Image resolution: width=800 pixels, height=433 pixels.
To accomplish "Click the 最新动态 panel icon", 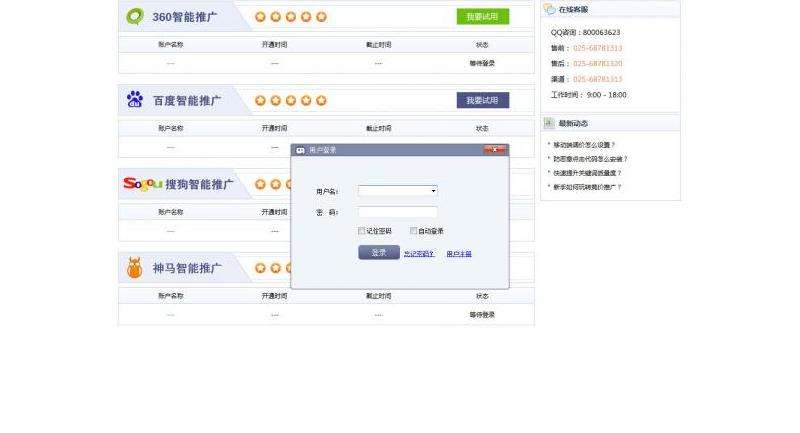I will 549,123.
